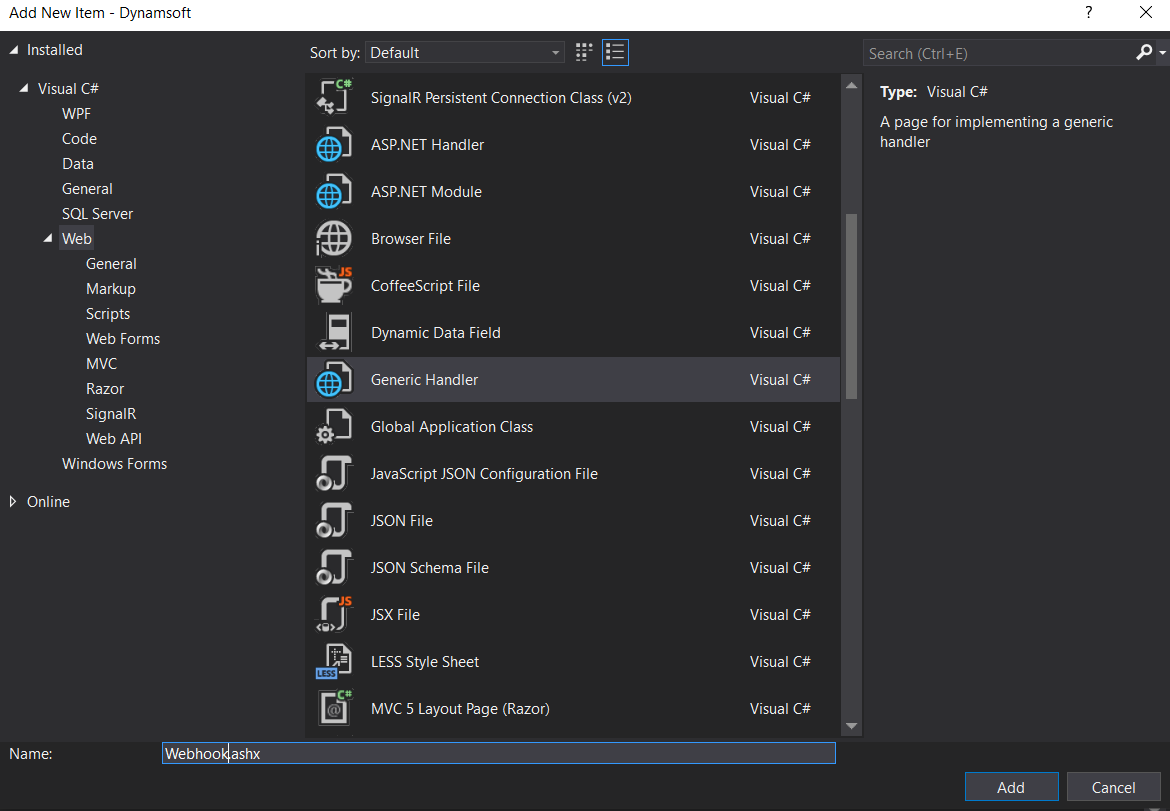This screenshot has height=811, width=1170.
Task: Collapse the Web category node
Action: click(48, 239)
